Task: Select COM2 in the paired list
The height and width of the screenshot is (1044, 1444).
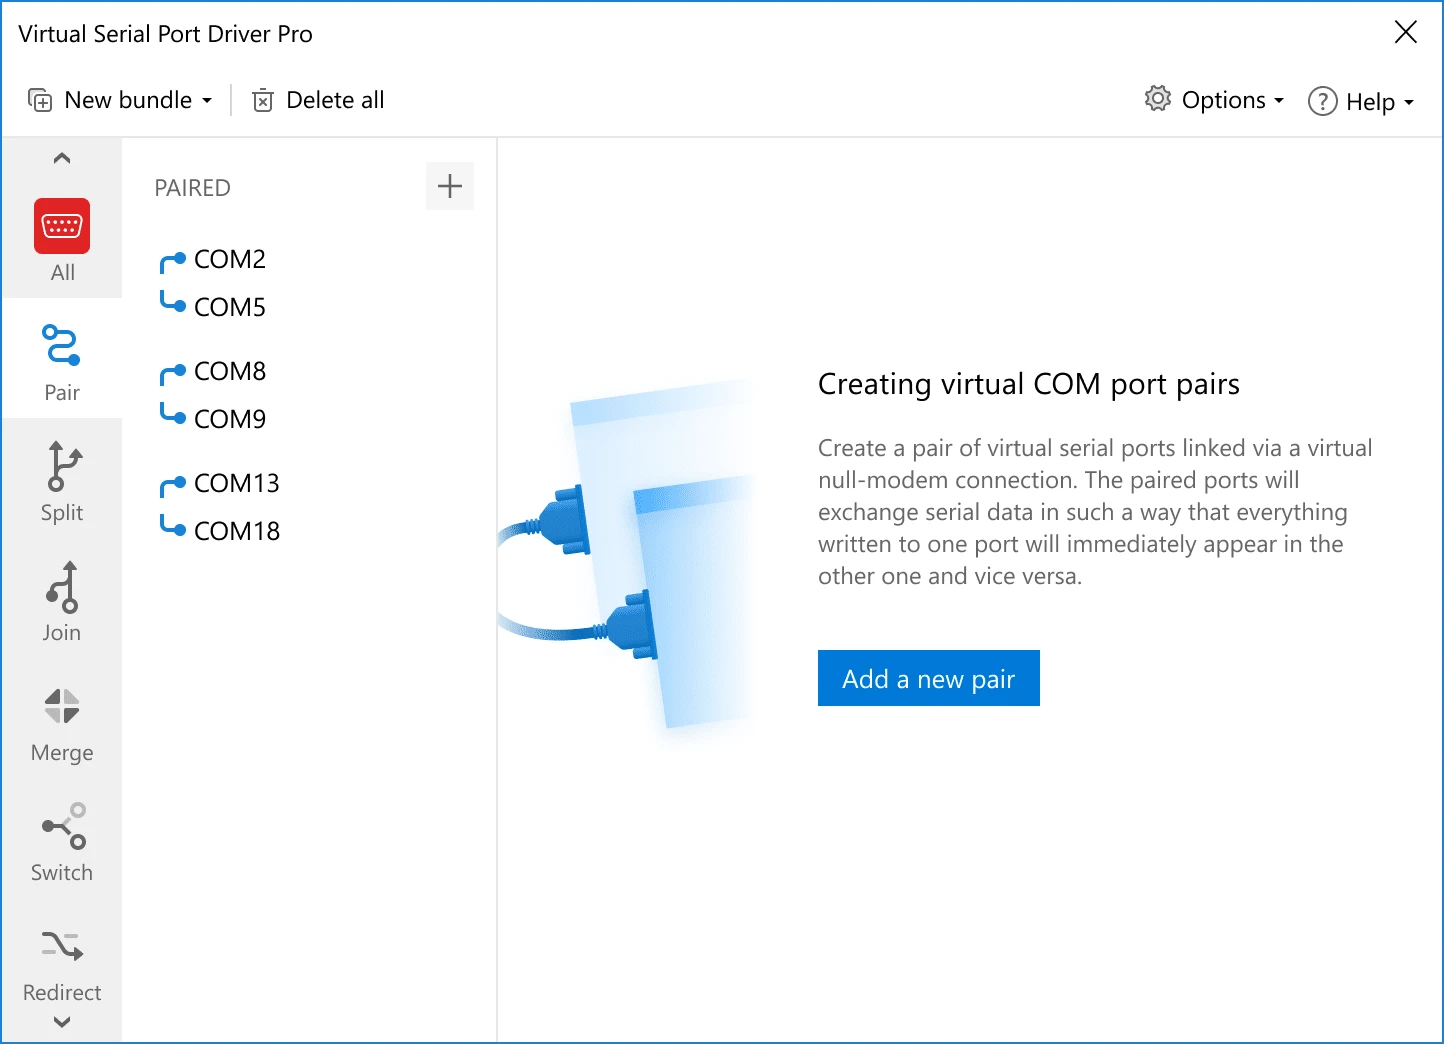Action: point(230,259)
